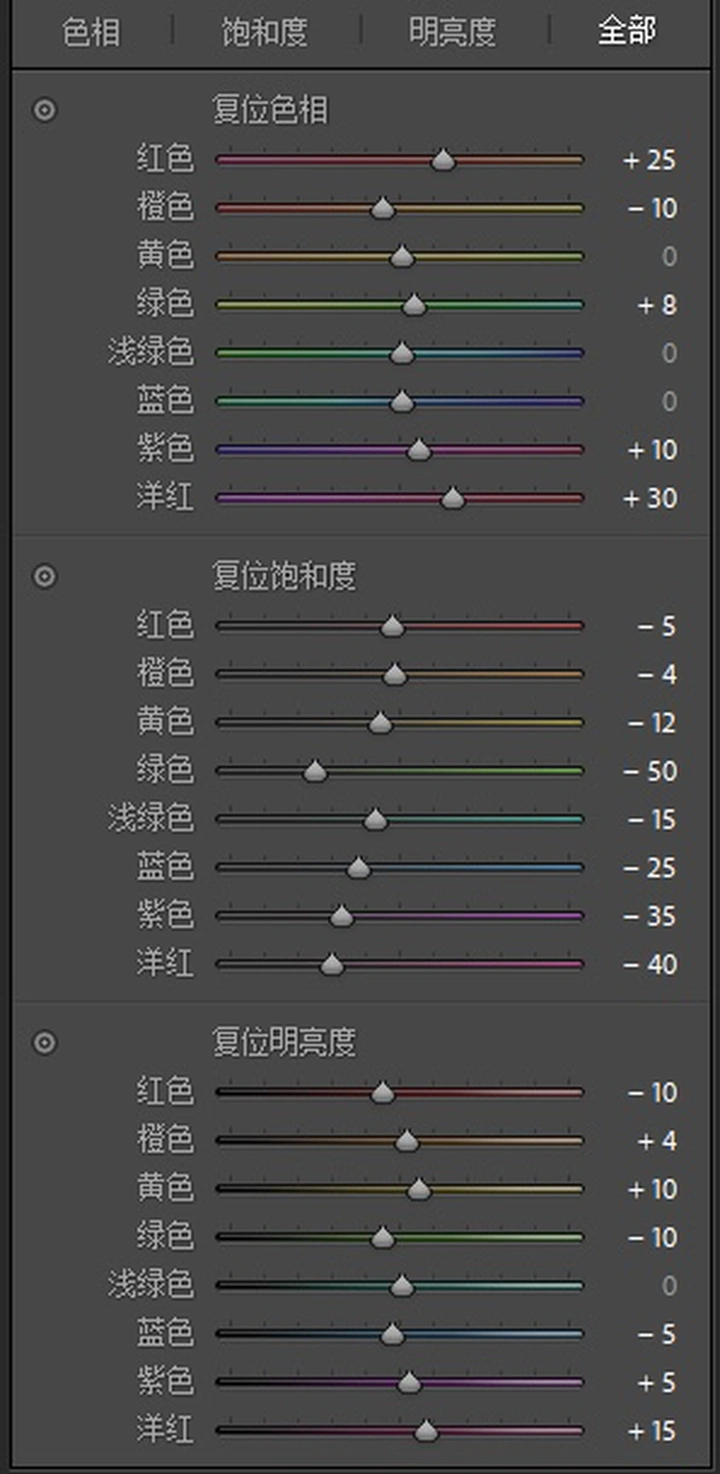Image resolution: width=720 pixels, height=1474 pixels.
Task: Click the 复位明亮度 reset label
Action: click(x=284, y=1043)
